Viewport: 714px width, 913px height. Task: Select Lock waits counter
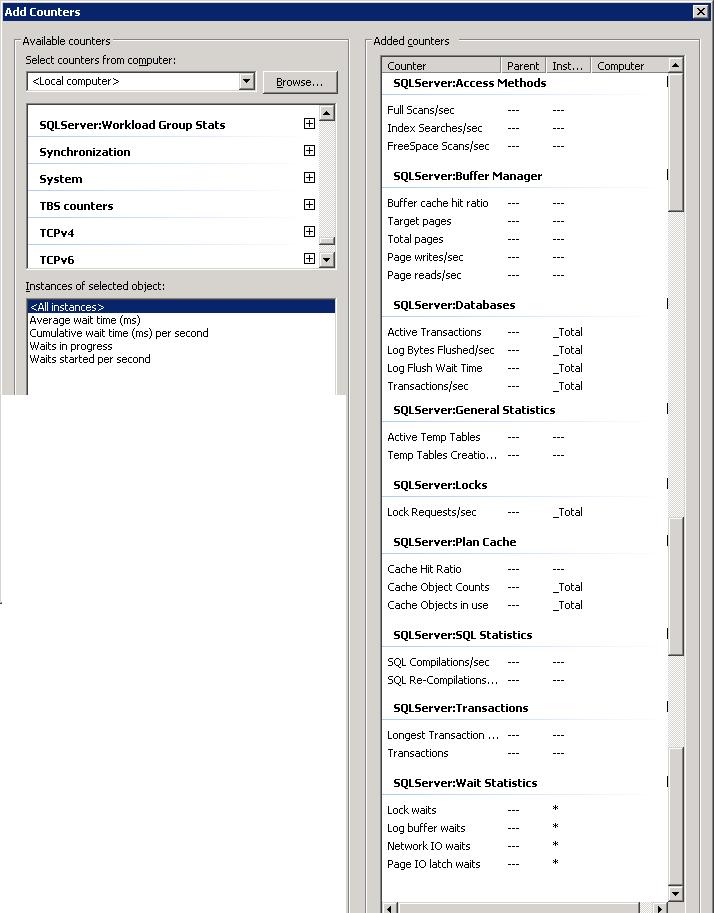[411, 811]
